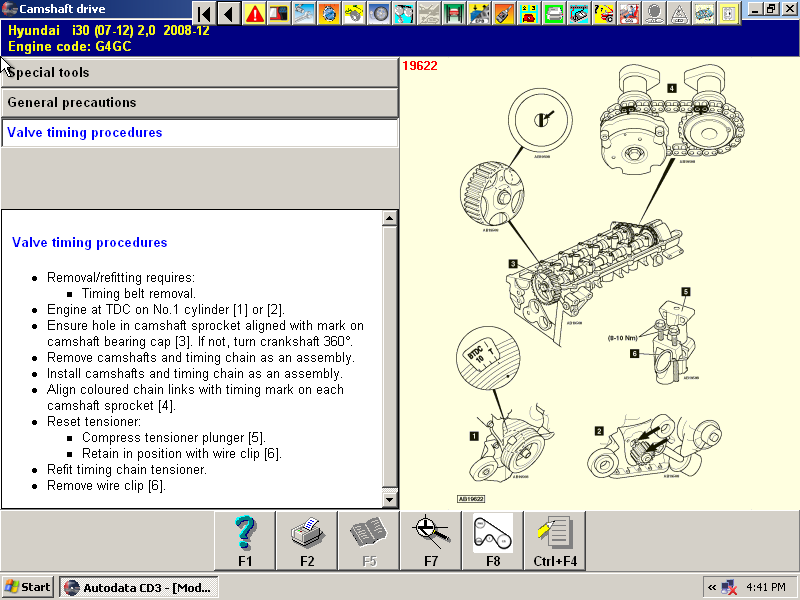Select the Autodata CD3 taskbar button
800x600 pixels.
pyautogui.click(x=138, y=587)
